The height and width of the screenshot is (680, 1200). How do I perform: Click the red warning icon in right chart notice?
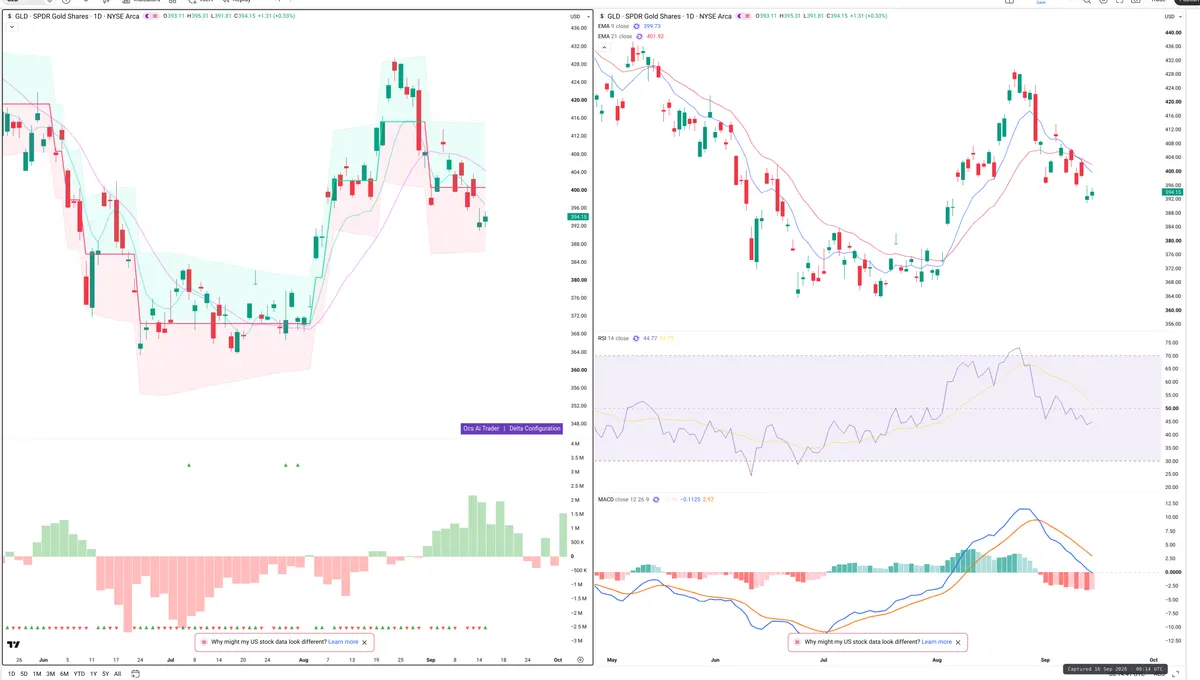(x=798, y=642)
